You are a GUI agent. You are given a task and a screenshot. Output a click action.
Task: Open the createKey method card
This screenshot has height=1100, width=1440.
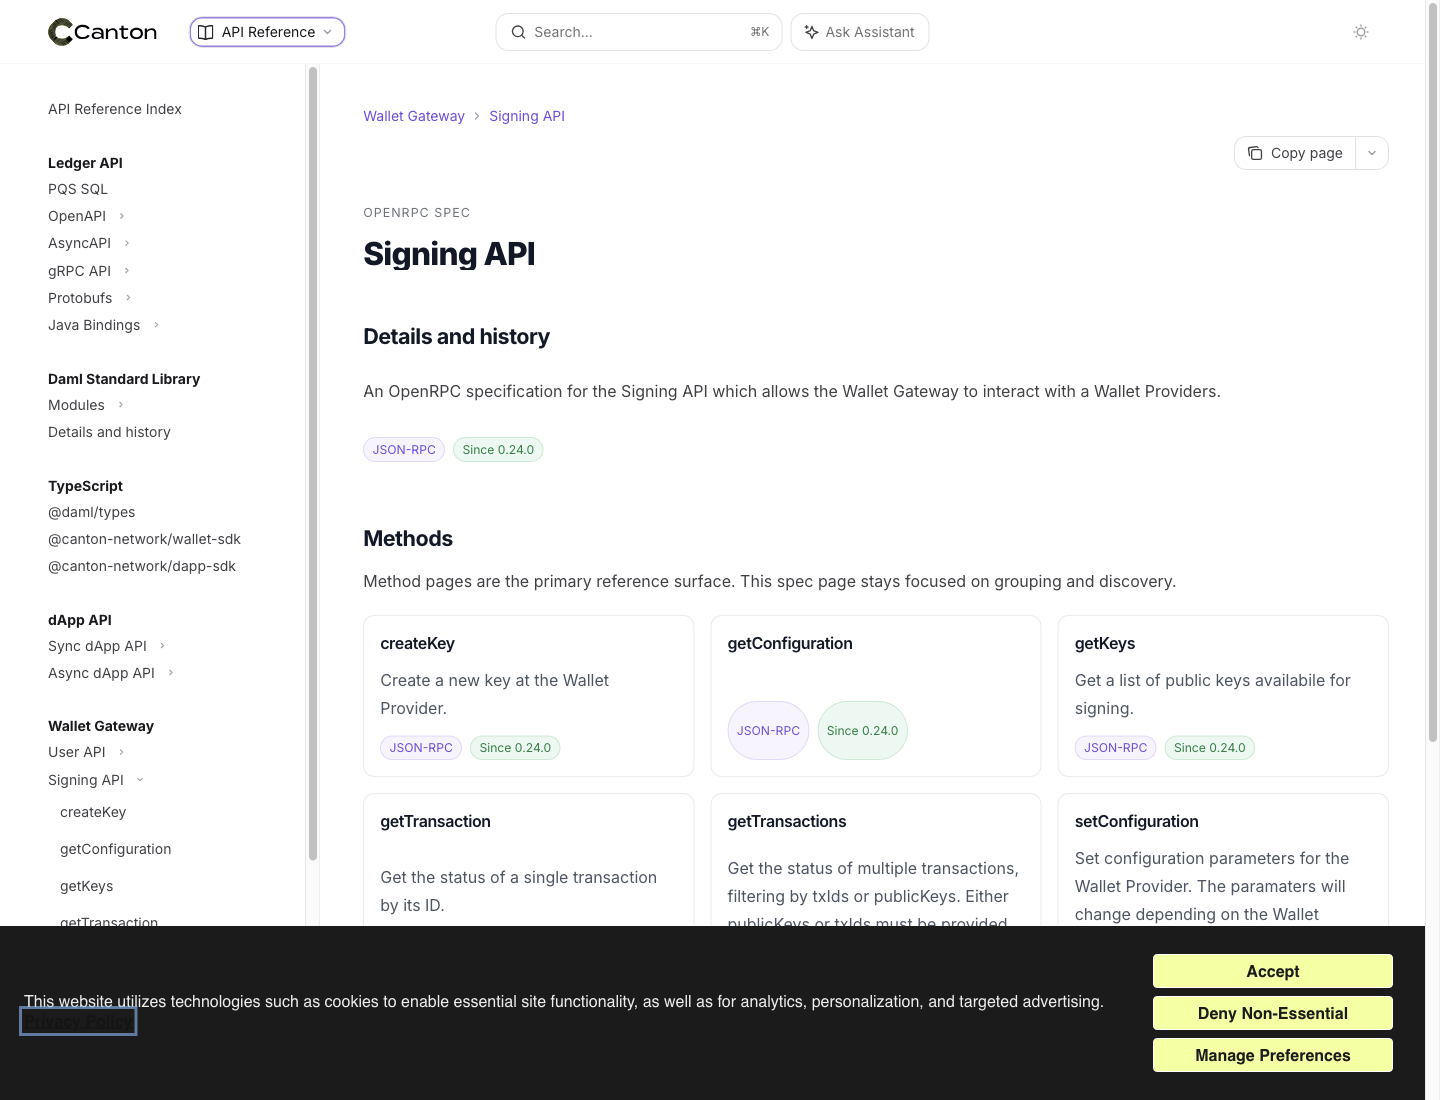tap(528, 696)
